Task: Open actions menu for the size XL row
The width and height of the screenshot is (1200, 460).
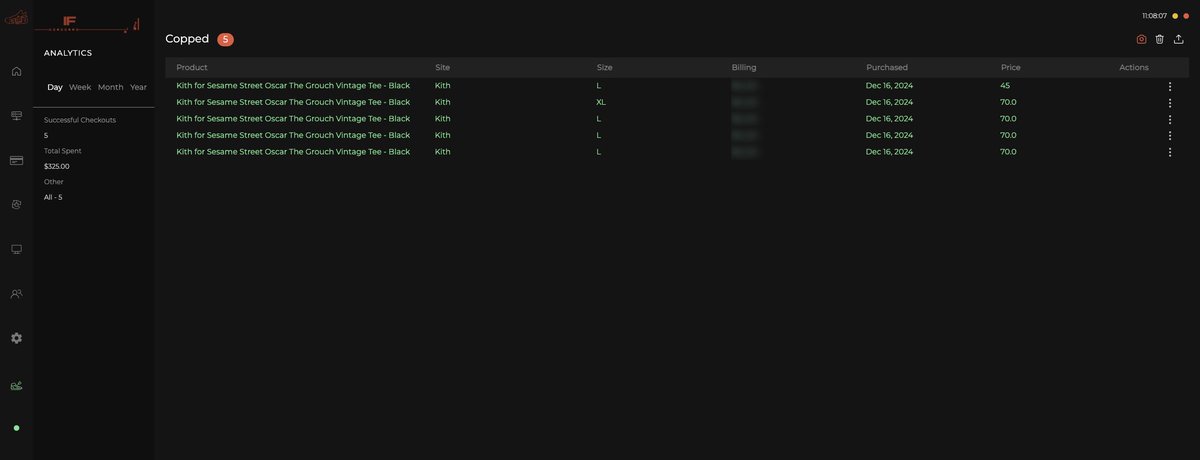Action: 1170,103
